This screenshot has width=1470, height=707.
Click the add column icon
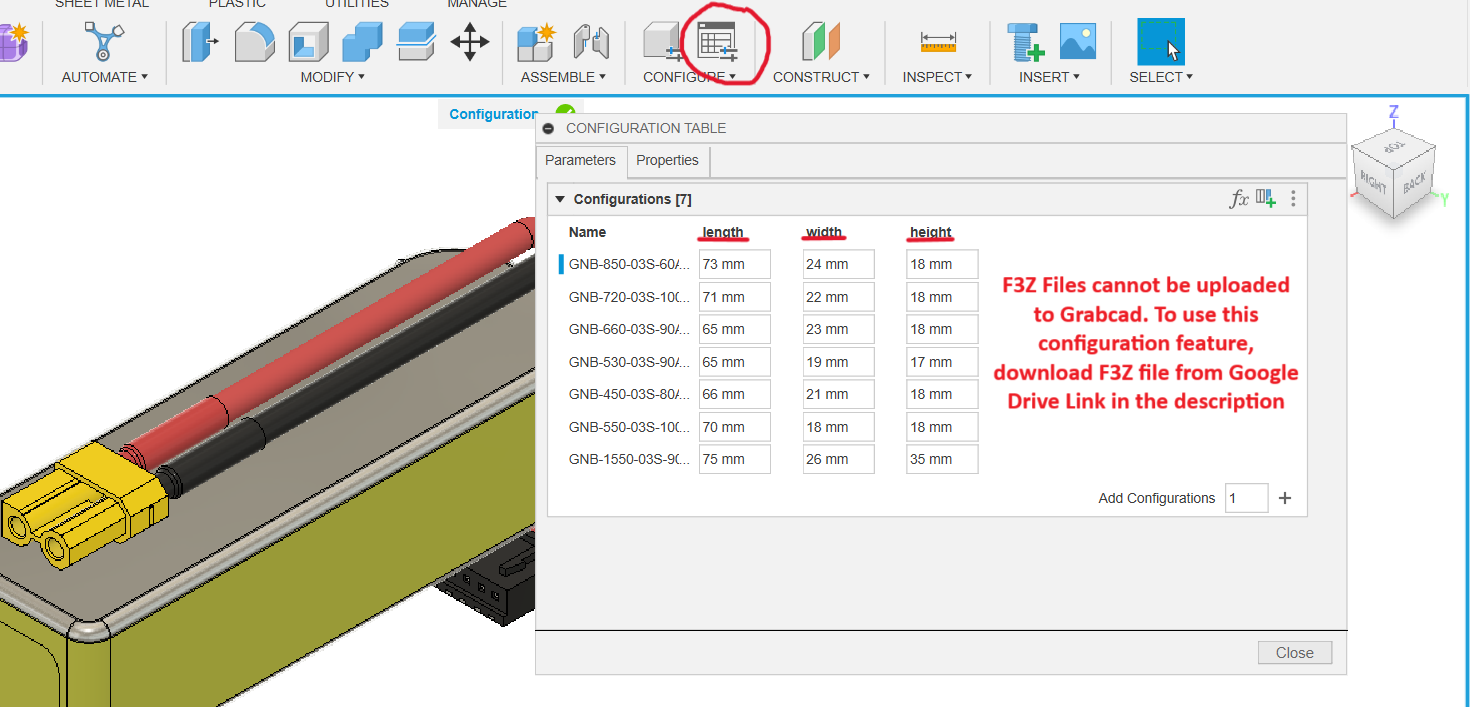click(1266, 198)
